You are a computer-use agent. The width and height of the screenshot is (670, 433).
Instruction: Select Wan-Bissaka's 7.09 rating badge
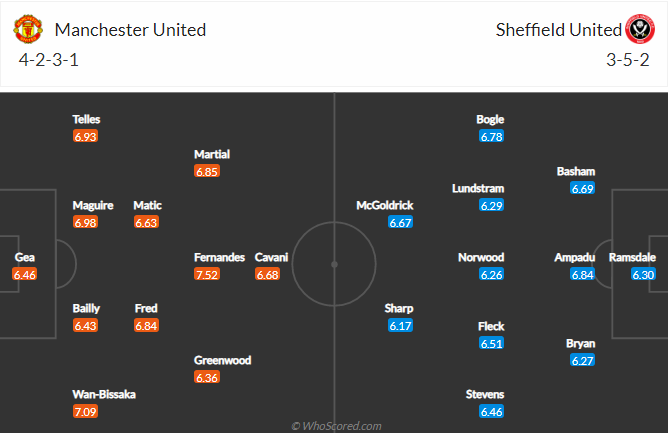click(86, 411)
